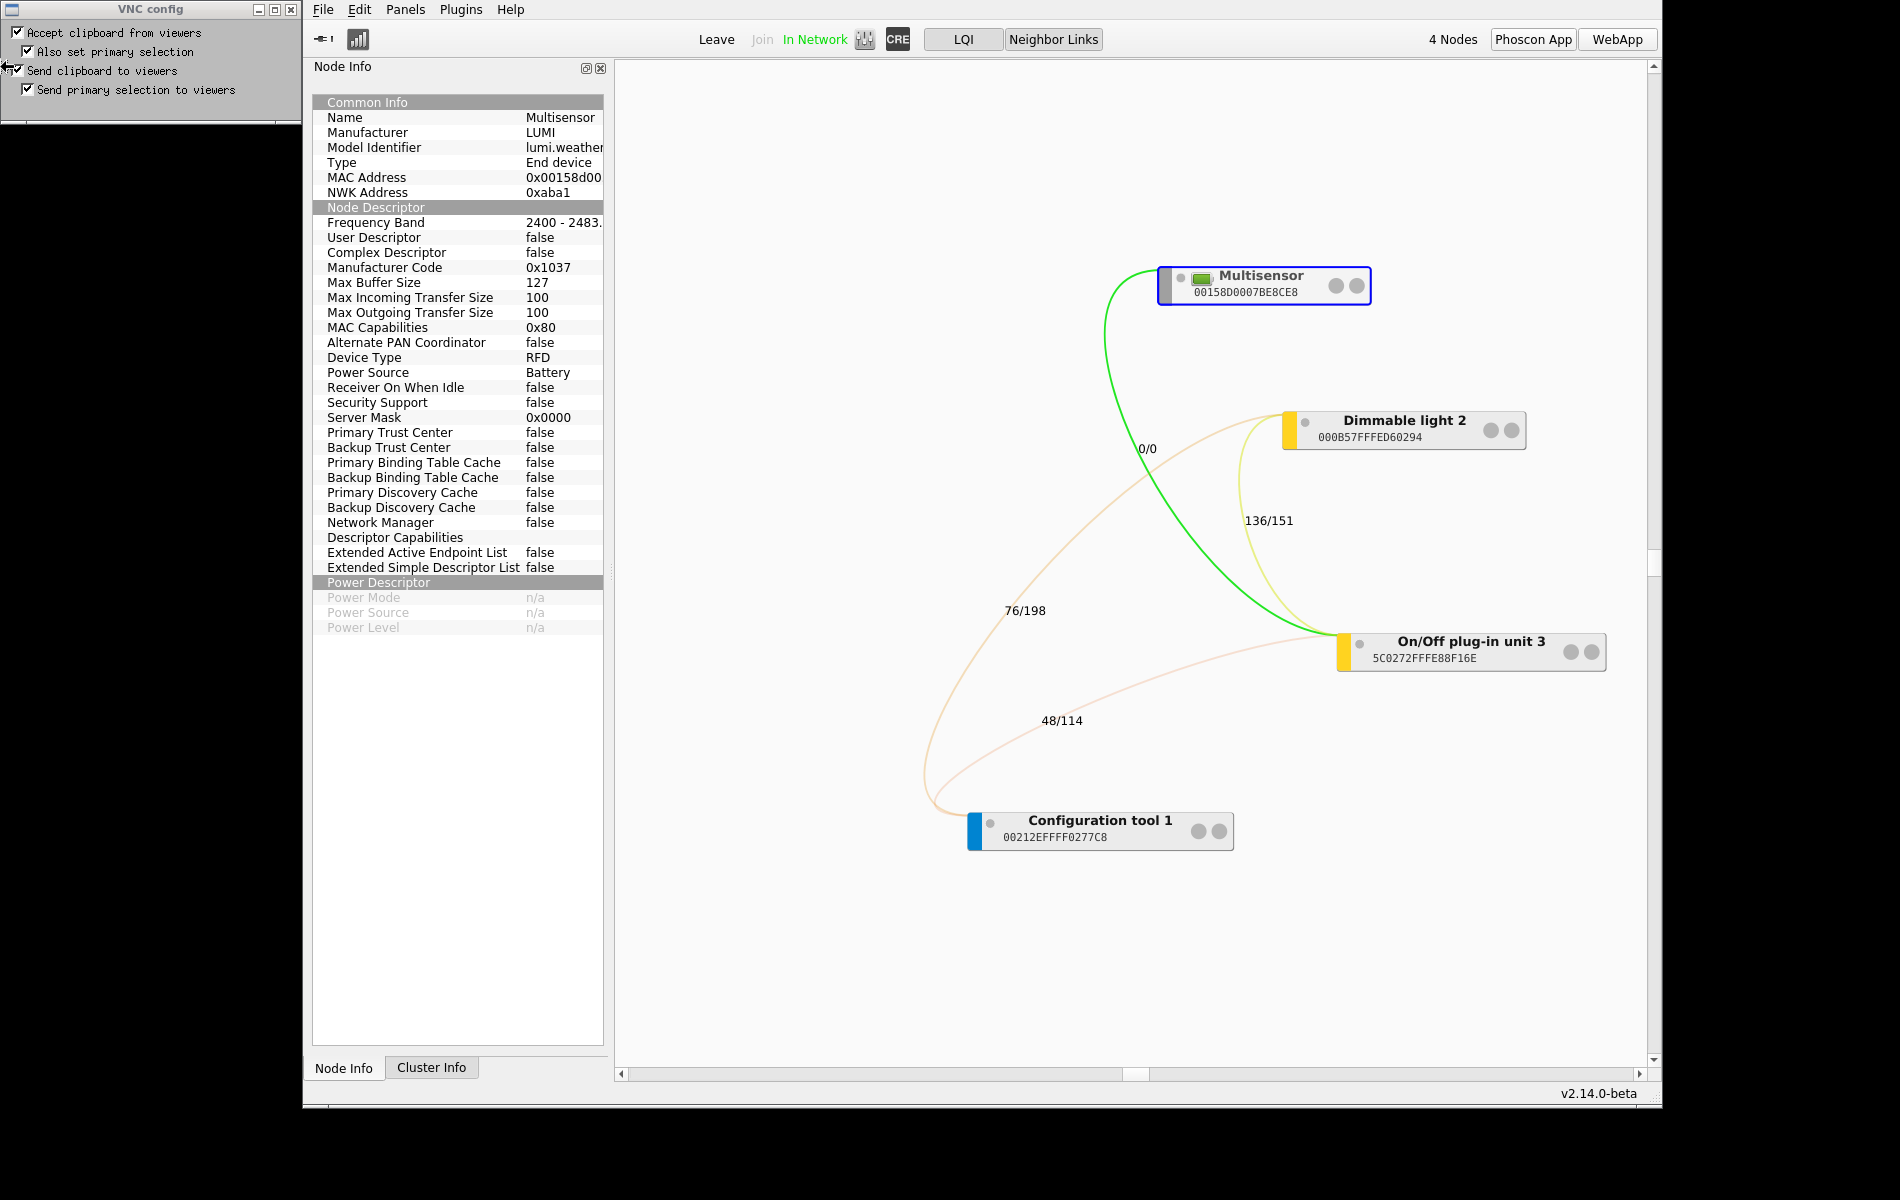Viewport: 1900px width, 1200px height.
Task: Switch to the Cluster Info tab
Action: click(x=431, y=1067)
